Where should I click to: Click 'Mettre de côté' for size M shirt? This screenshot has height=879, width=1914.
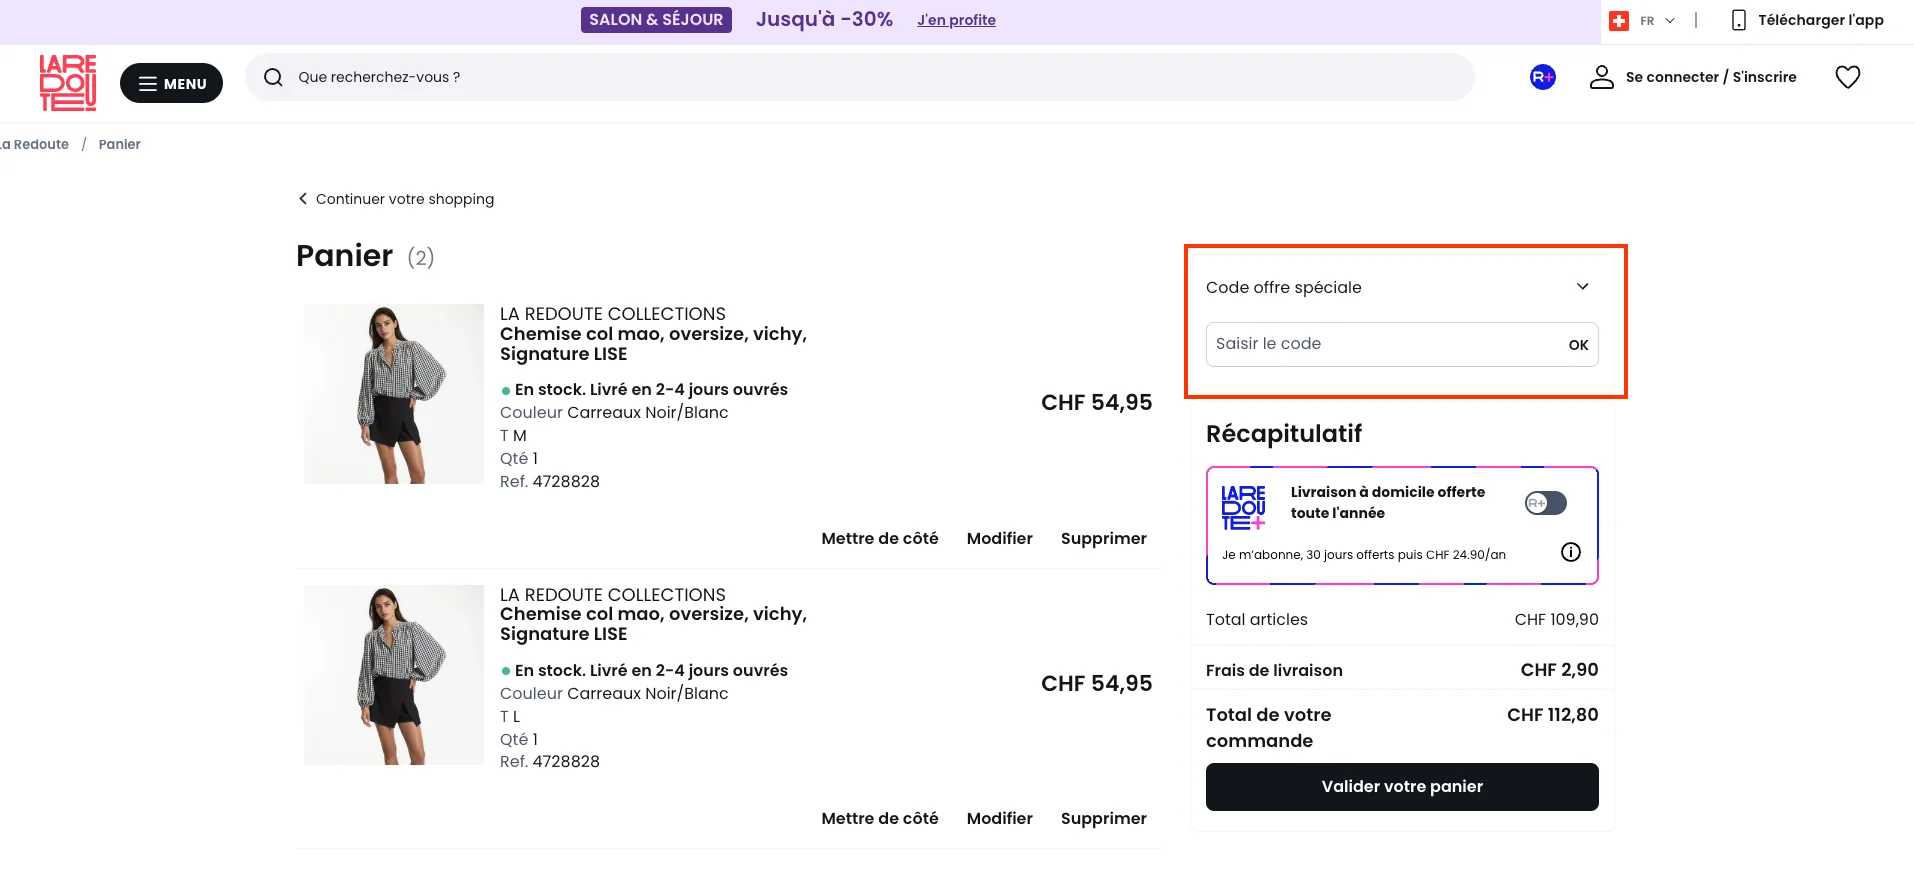pyautogui.click(x=880, y=538)
